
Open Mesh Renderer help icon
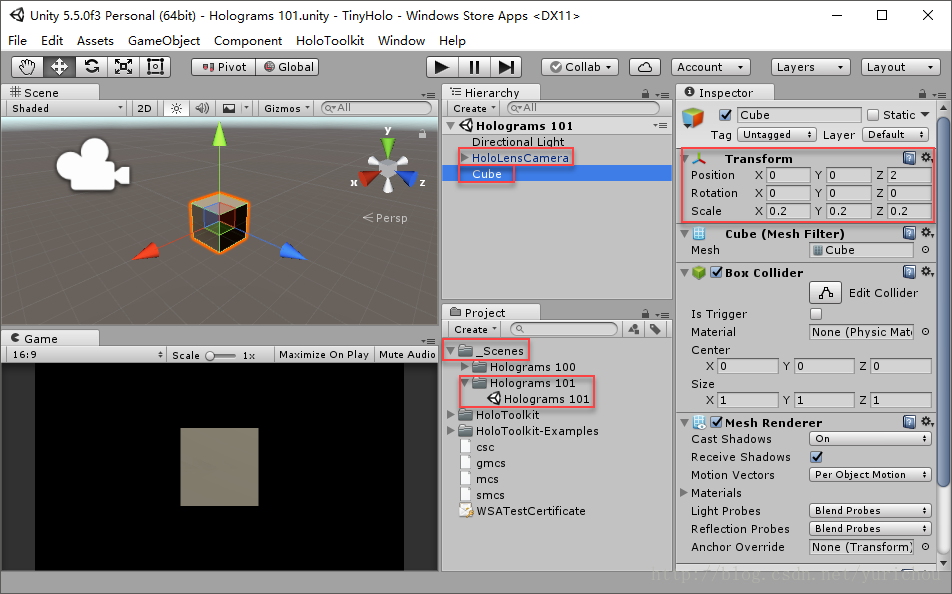(x=909, y=422)
